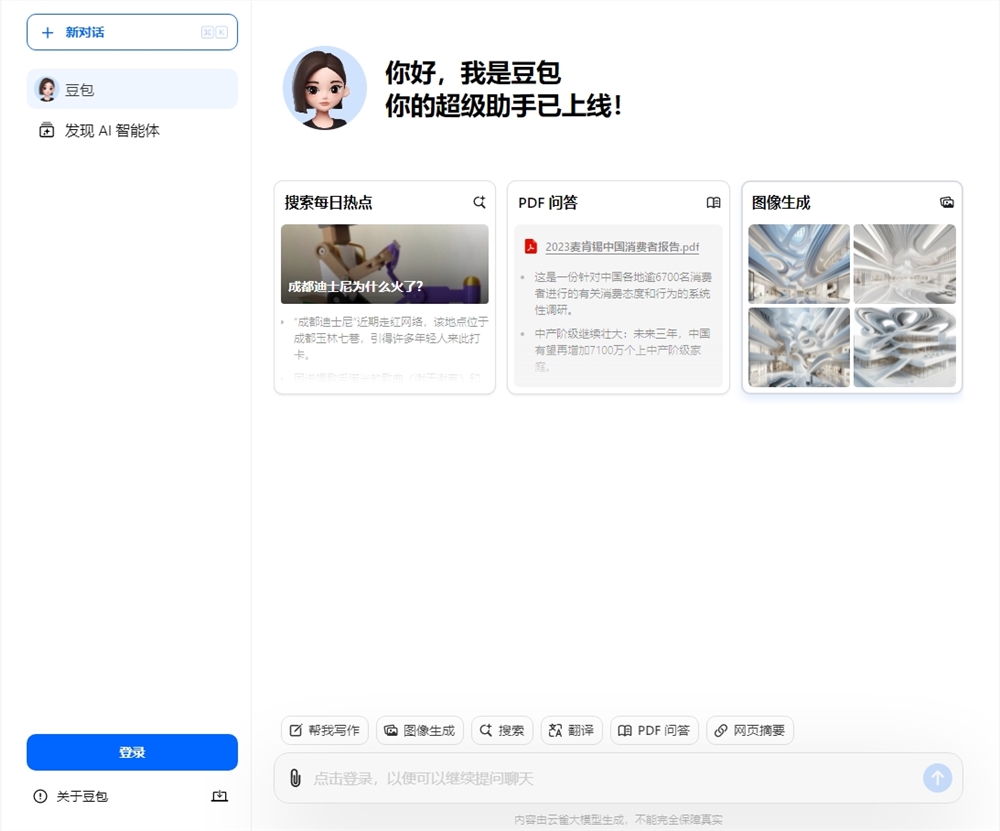Select 豆包 in the sidebar
Viewport: 1000px width, 831px height.
pyautogui.click(x=131, y=88)
